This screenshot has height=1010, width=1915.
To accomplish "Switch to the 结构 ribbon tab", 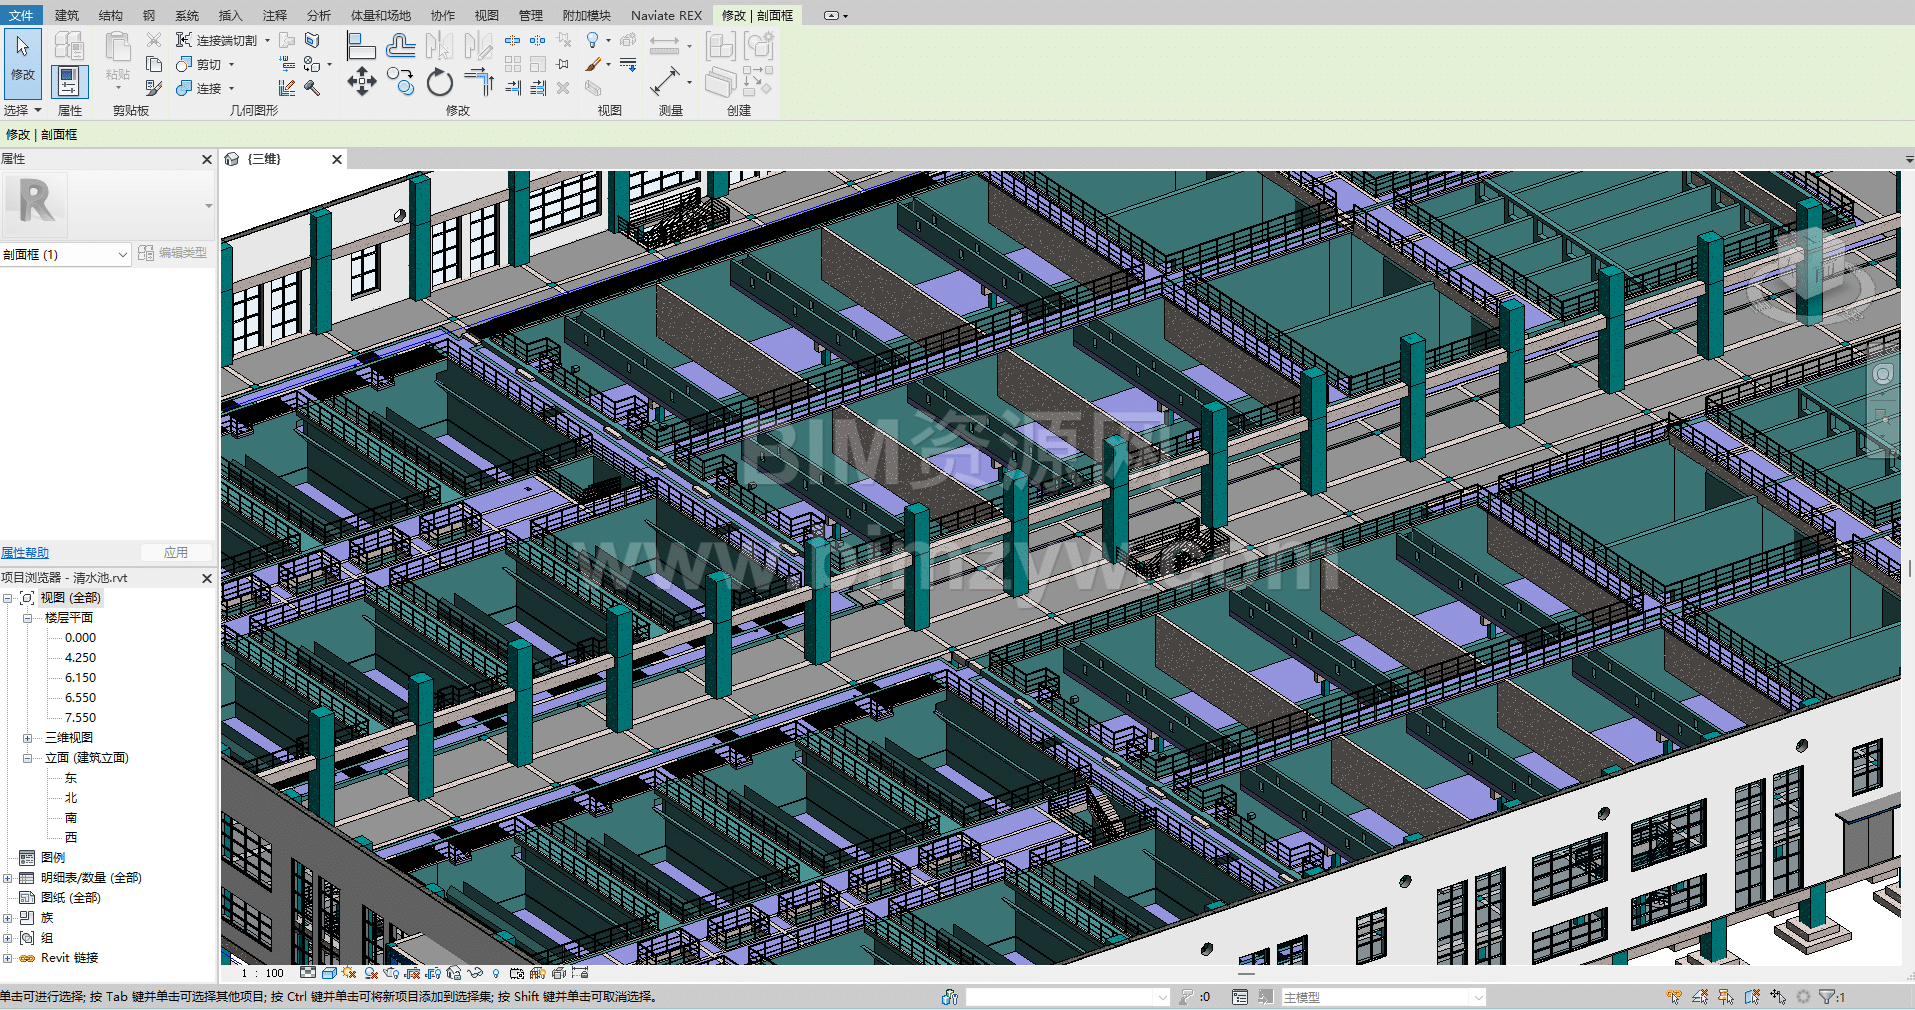I will (111, 15).
